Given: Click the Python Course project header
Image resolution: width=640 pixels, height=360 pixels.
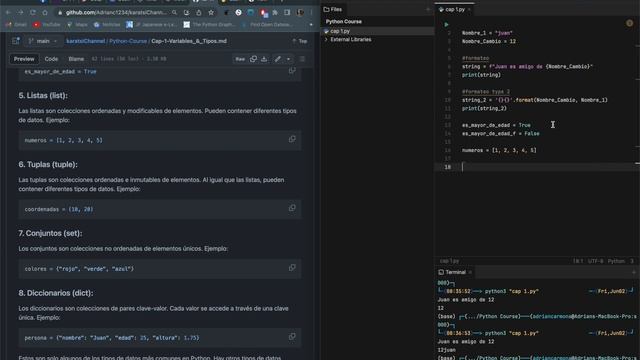Looking at the screenshot, I should pos(344,21).
